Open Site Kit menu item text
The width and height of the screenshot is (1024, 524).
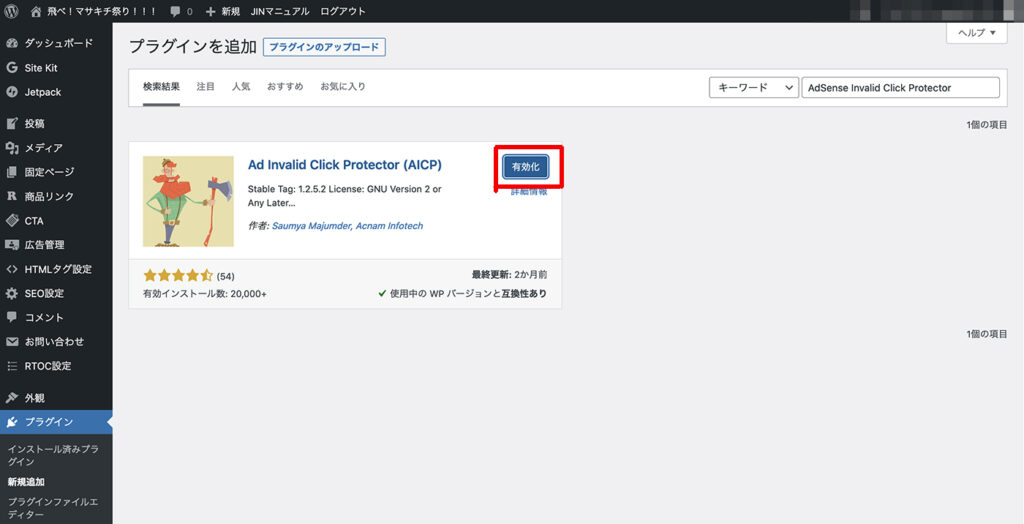(x=41, y=68)
